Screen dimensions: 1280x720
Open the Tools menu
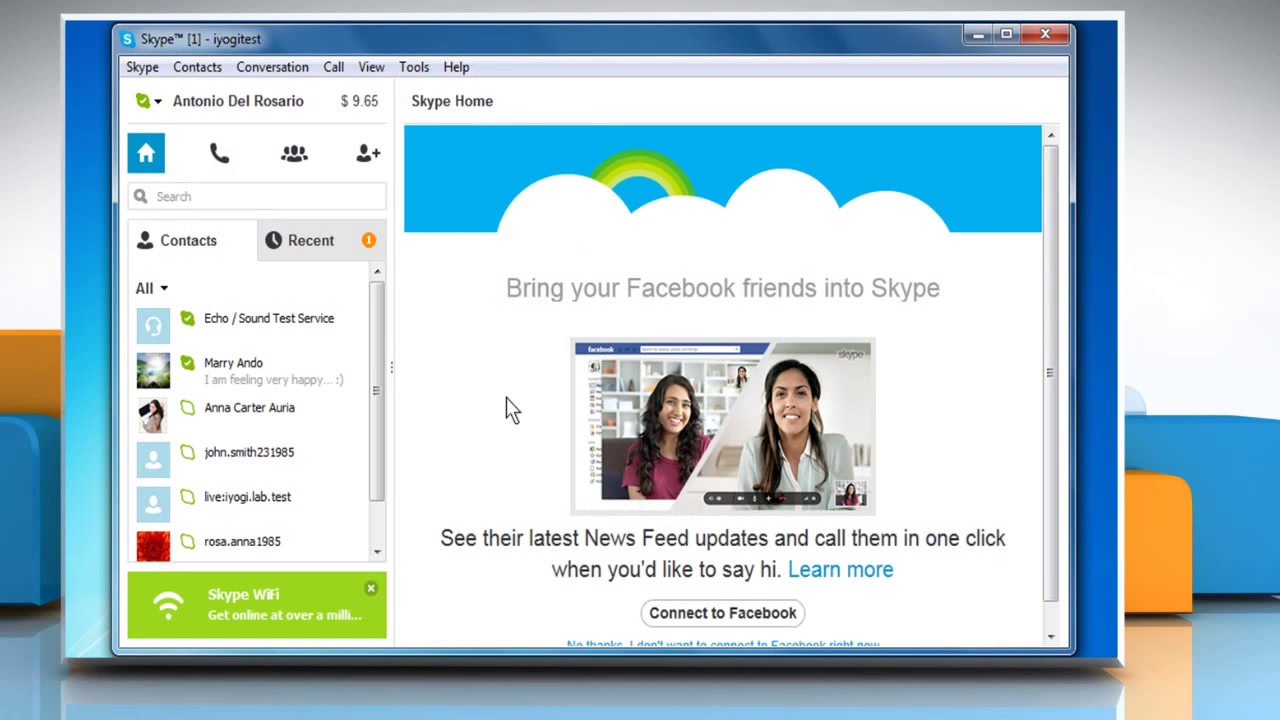coord(414,67)
